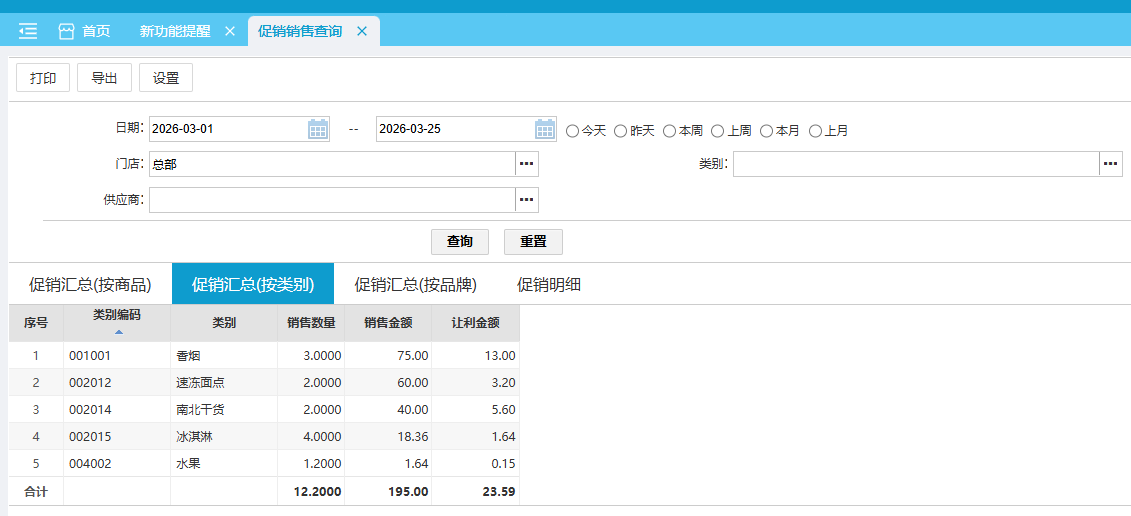Collapse the sidebar menu icon

[28, 31]
